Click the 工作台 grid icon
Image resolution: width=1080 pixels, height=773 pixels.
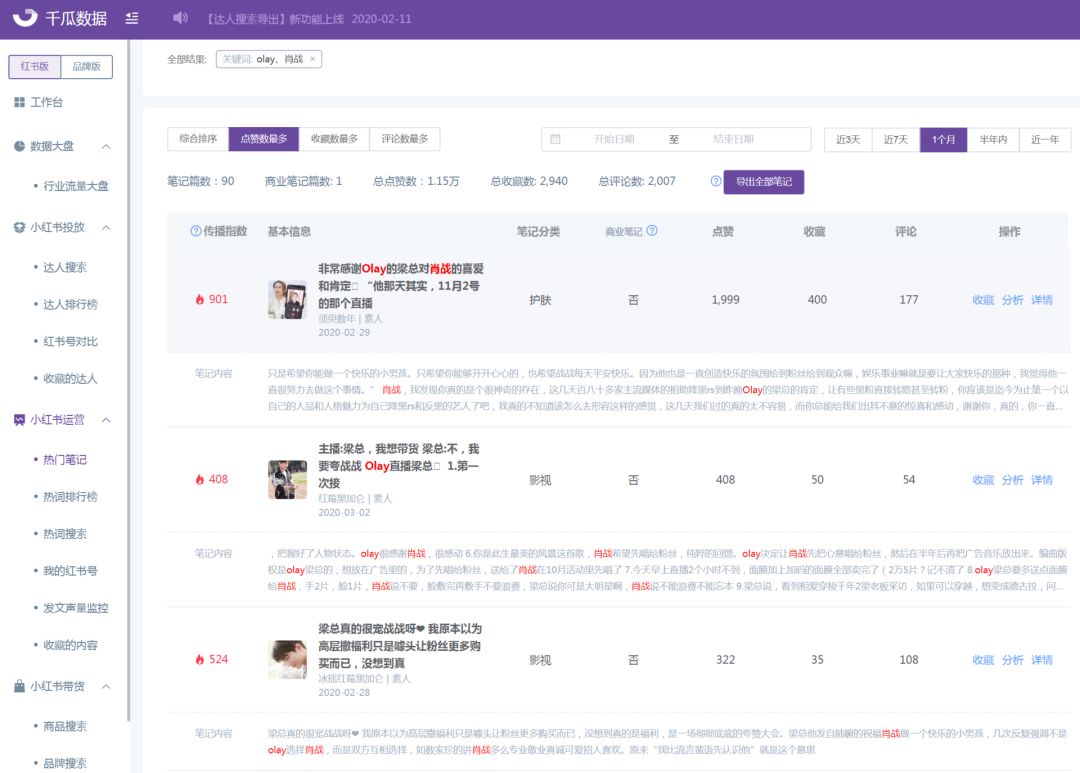[19, 102]
